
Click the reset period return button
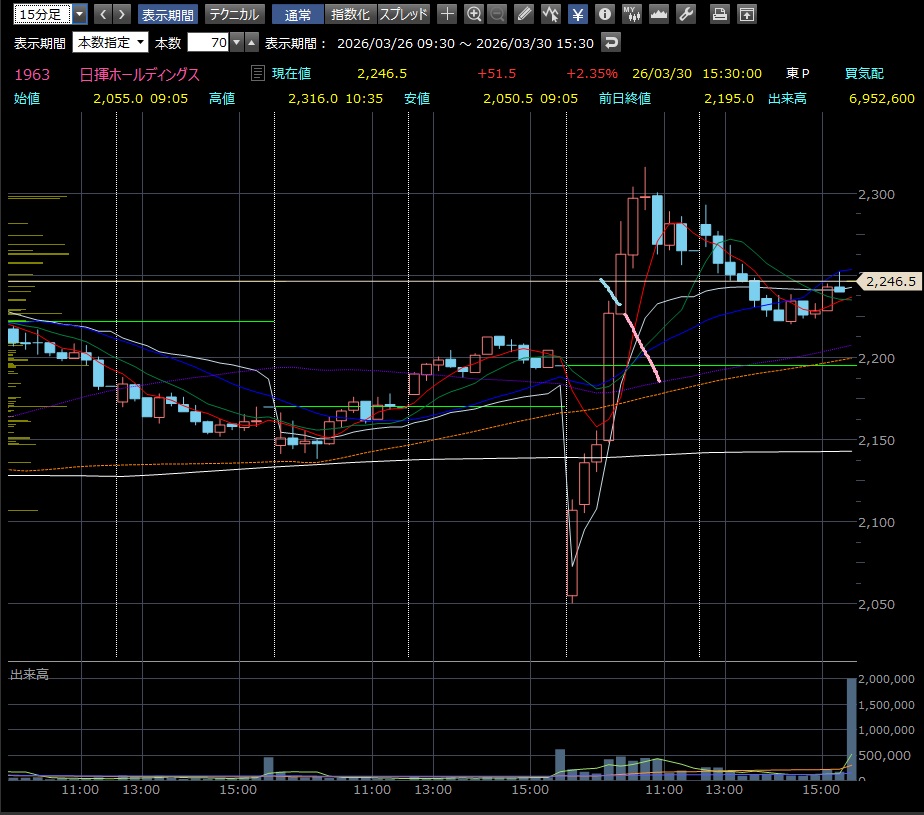click(611, 42)
